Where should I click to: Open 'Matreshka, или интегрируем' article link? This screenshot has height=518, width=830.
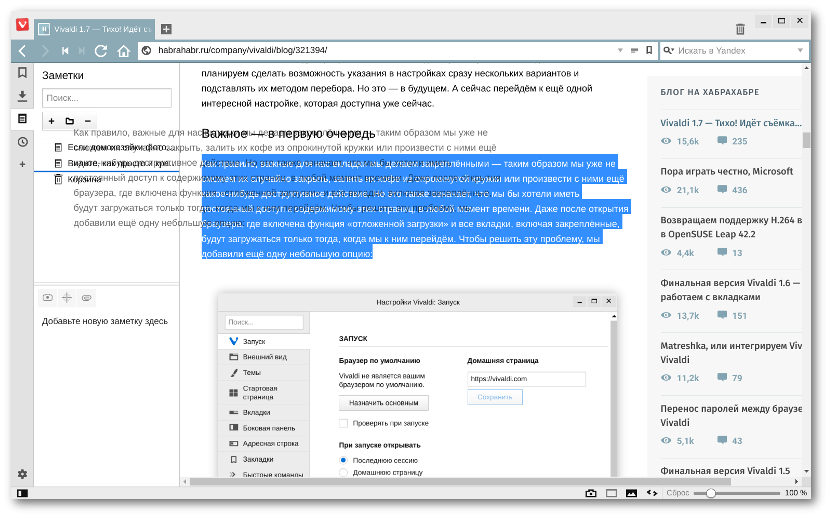(731, 352)
